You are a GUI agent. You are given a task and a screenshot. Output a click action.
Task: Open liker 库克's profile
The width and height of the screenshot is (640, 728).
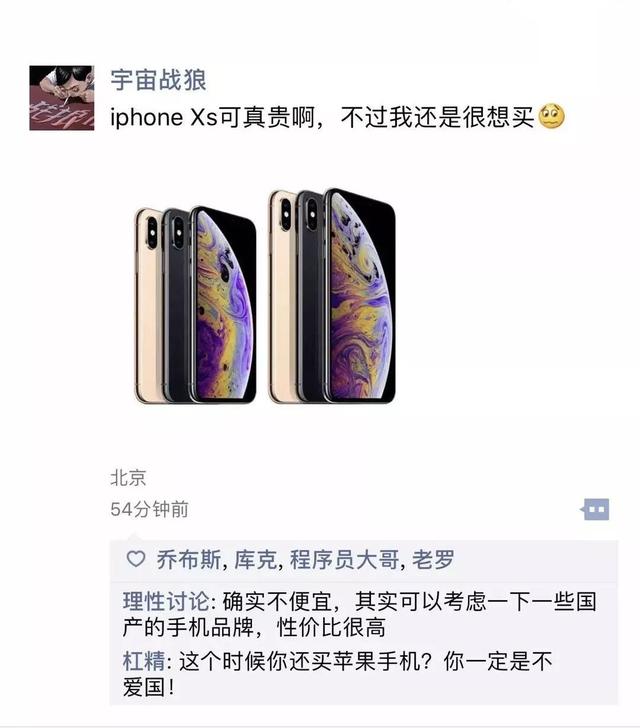point(255,559)
